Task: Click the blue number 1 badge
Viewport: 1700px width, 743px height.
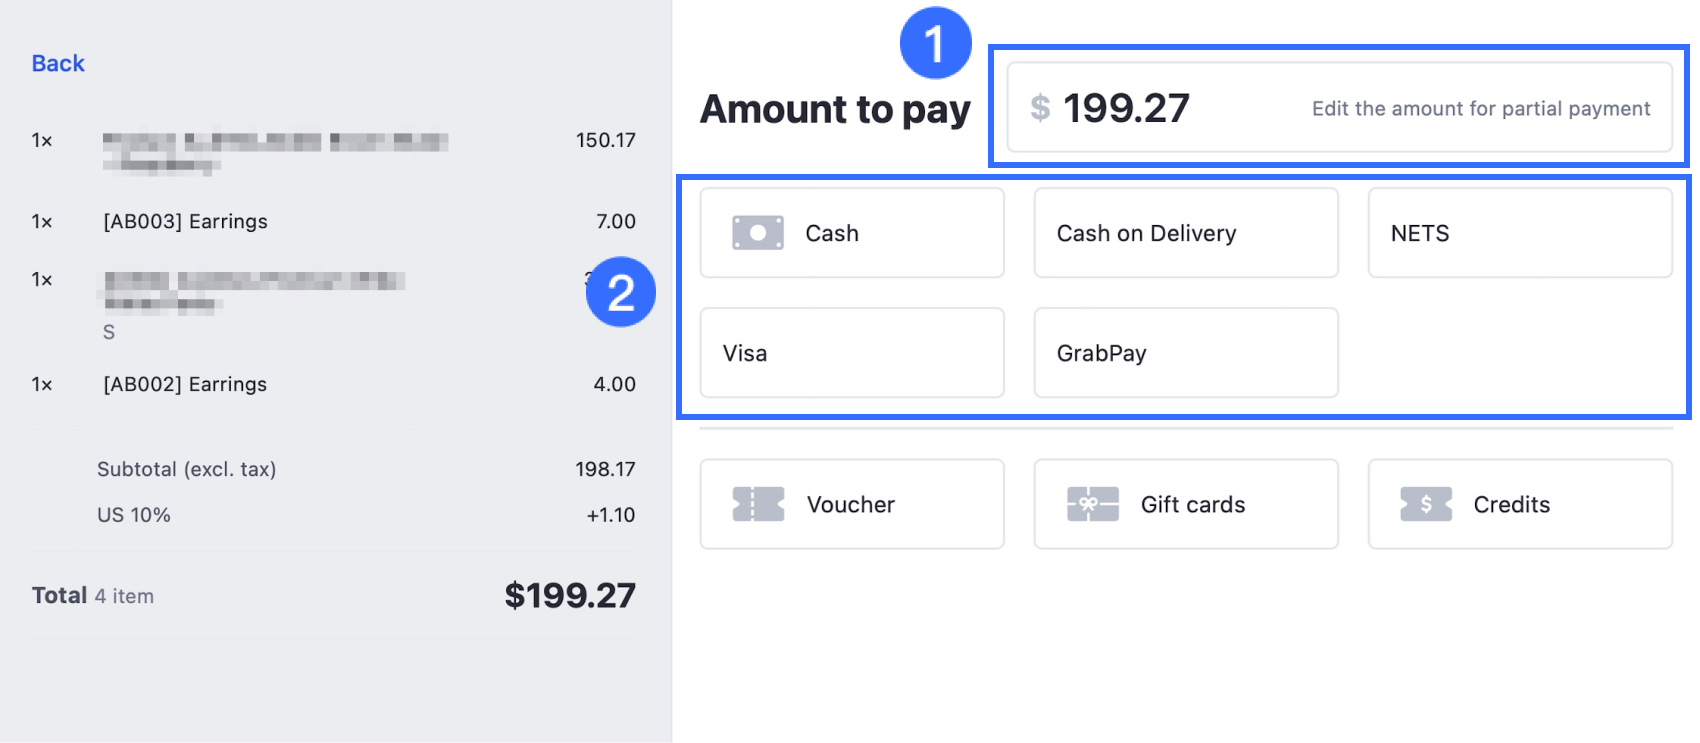Action: [x=935, y=43]
